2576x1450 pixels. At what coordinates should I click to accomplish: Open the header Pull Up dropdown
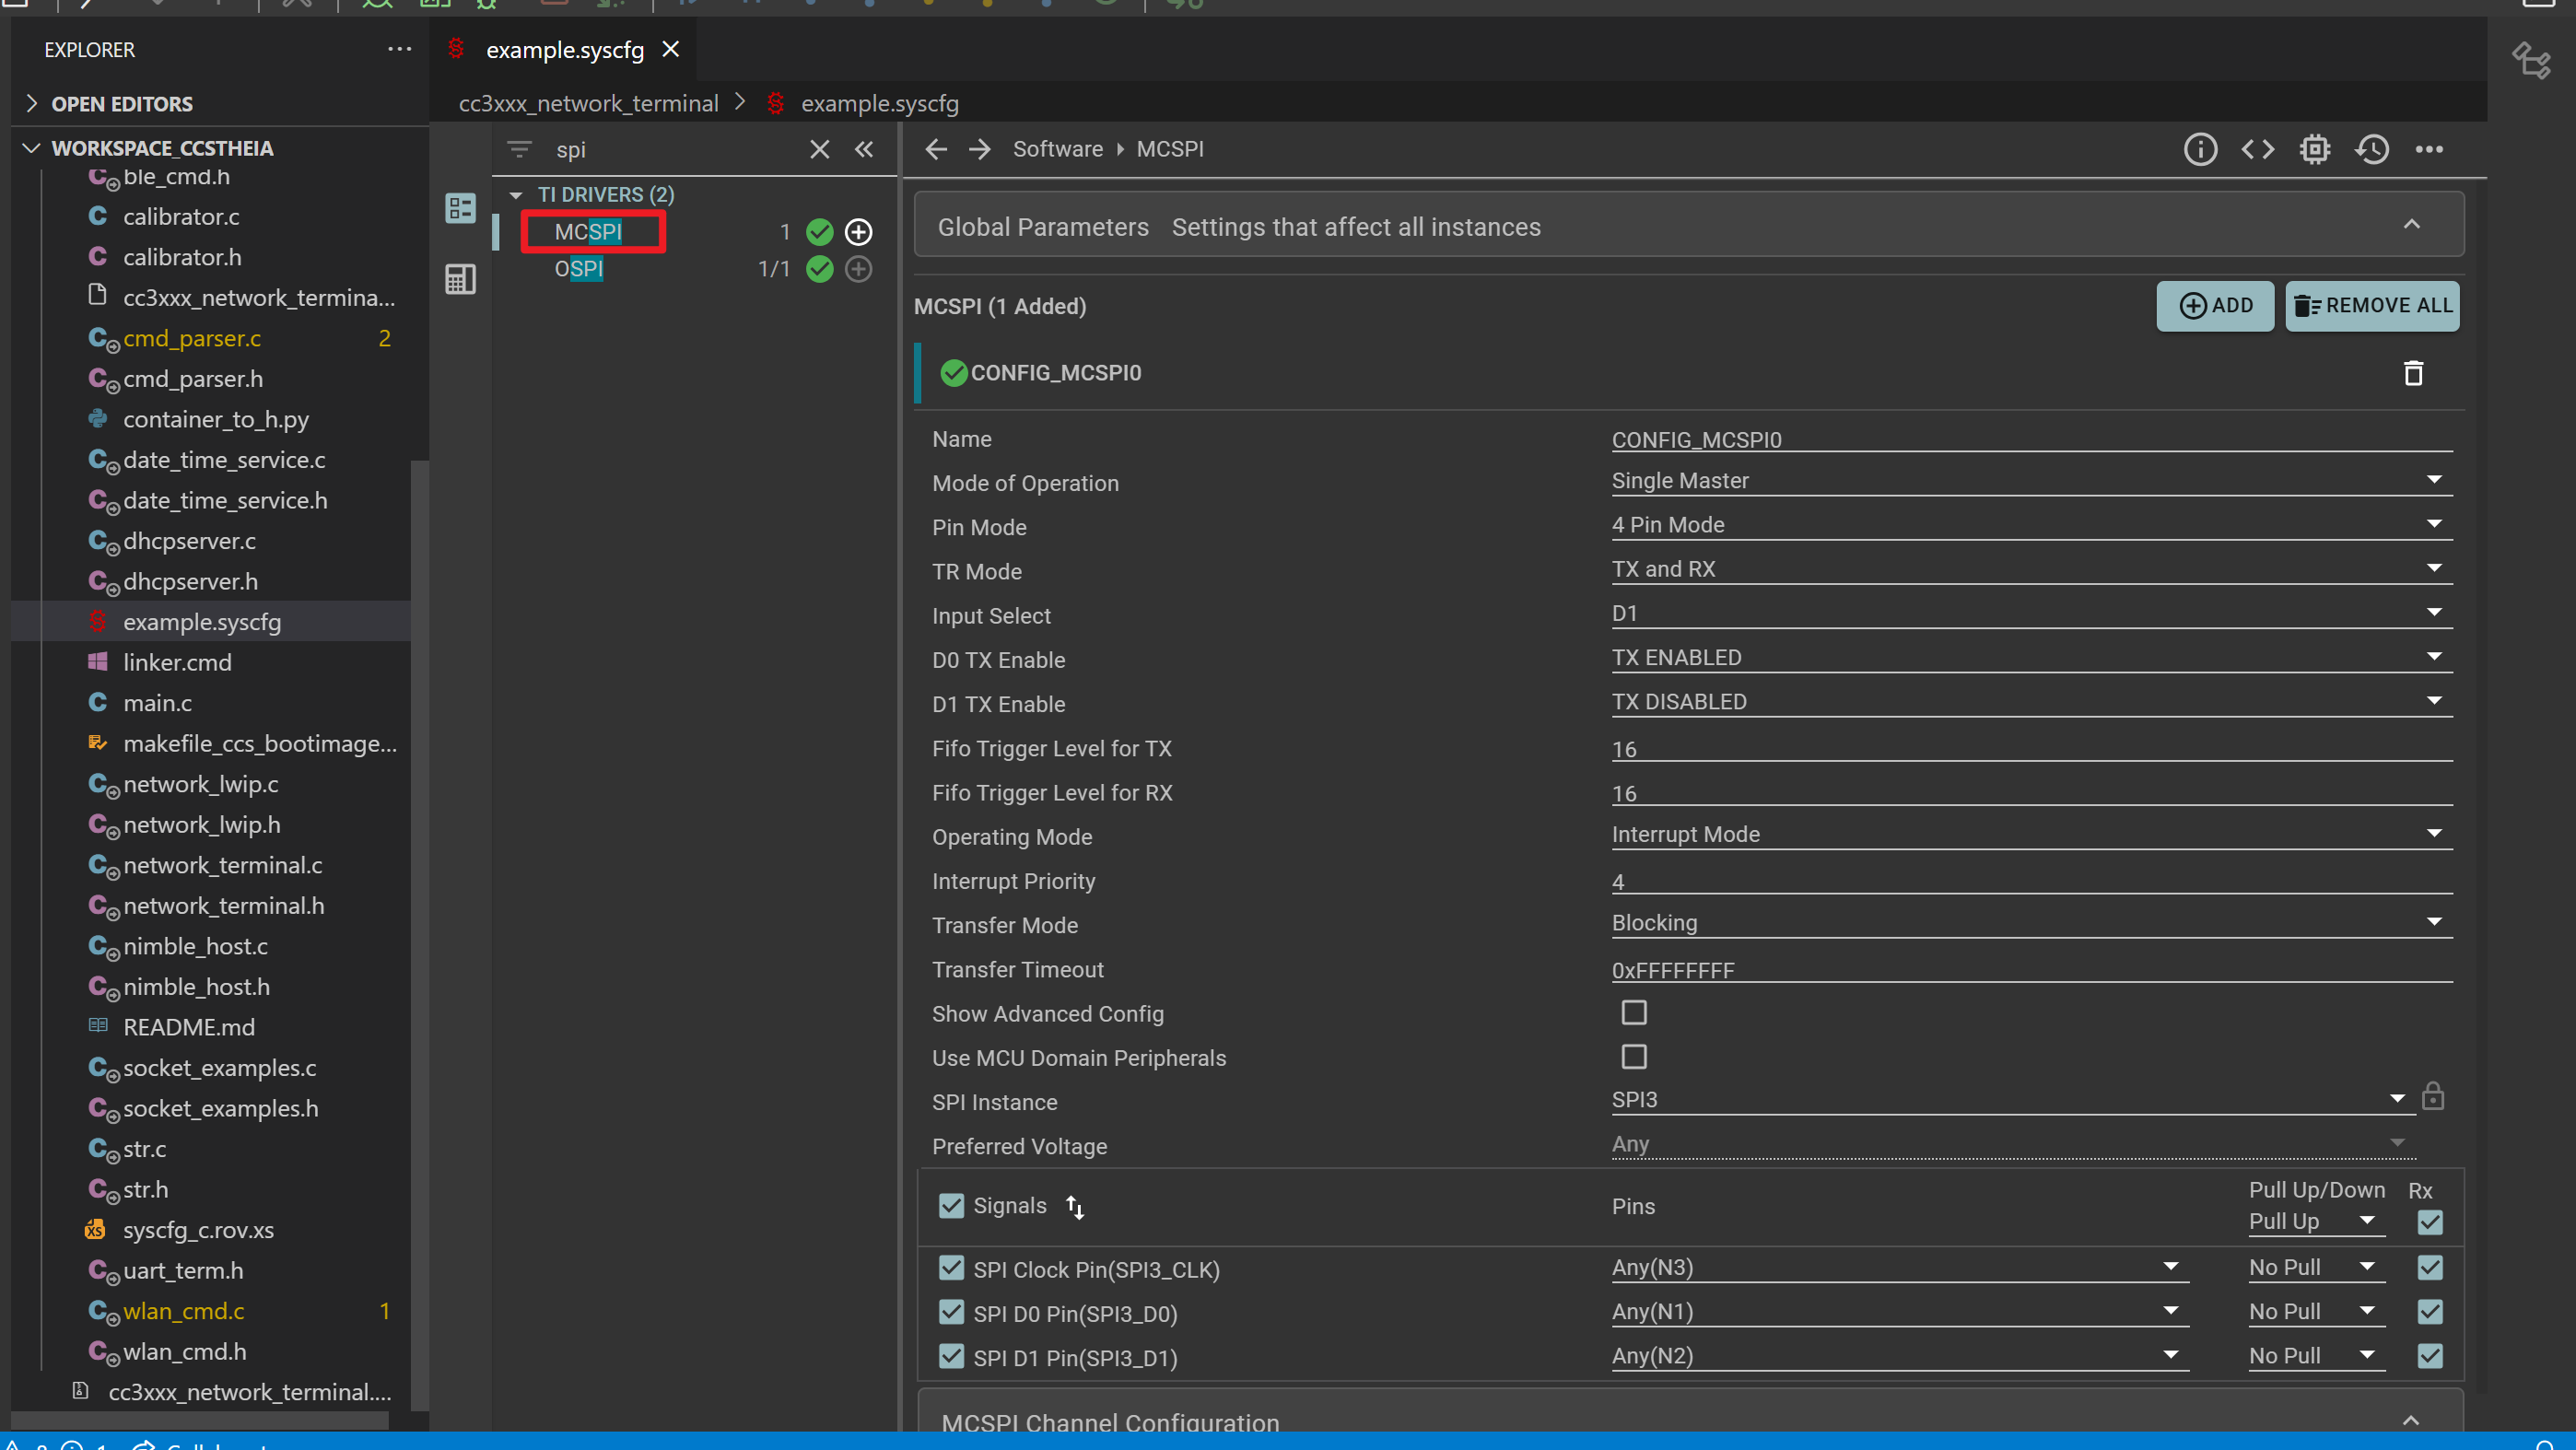(2315, 1222)
